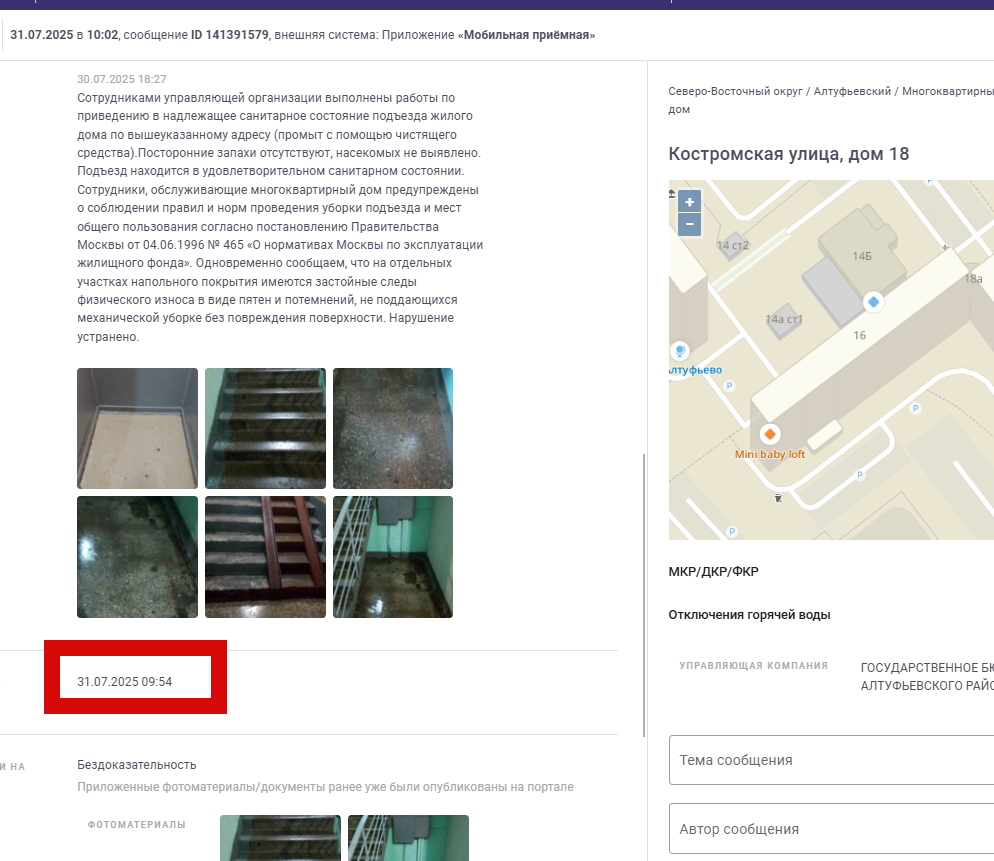
Task: Click the Управляющая компания label
Action: tap(754, 666)
